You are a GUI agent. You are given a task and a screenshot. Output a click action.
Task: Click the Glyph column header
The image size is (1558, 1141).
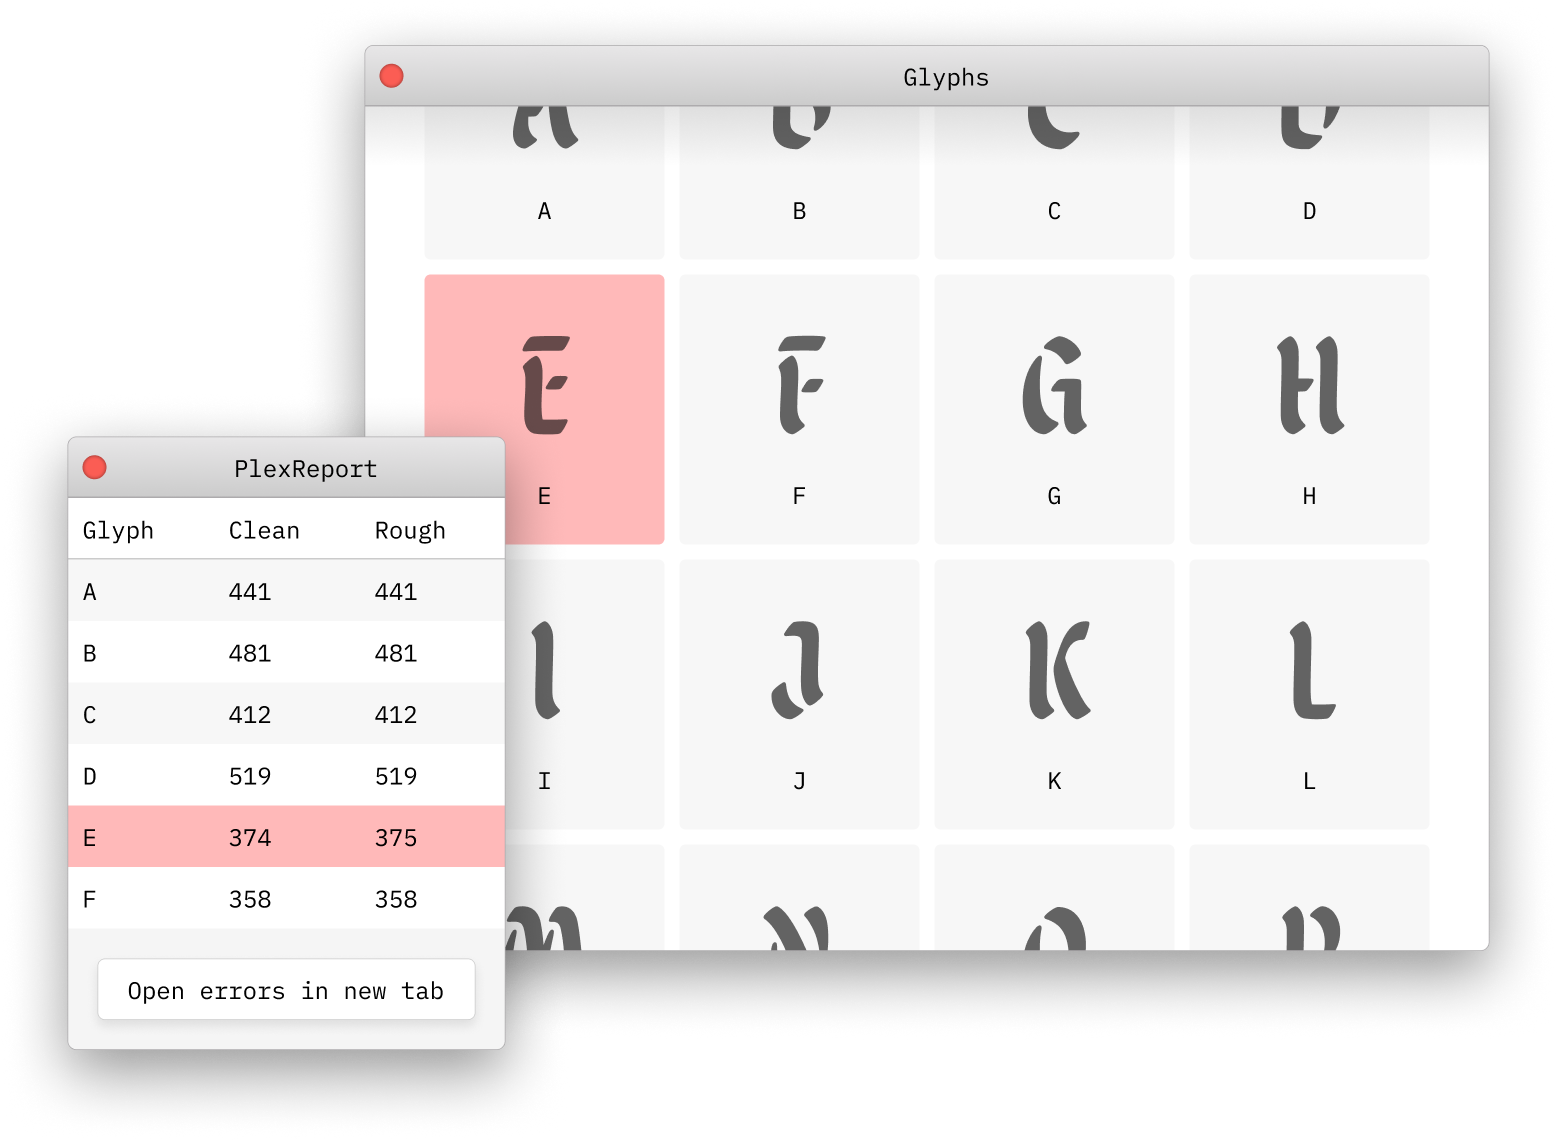click(118, 530)
